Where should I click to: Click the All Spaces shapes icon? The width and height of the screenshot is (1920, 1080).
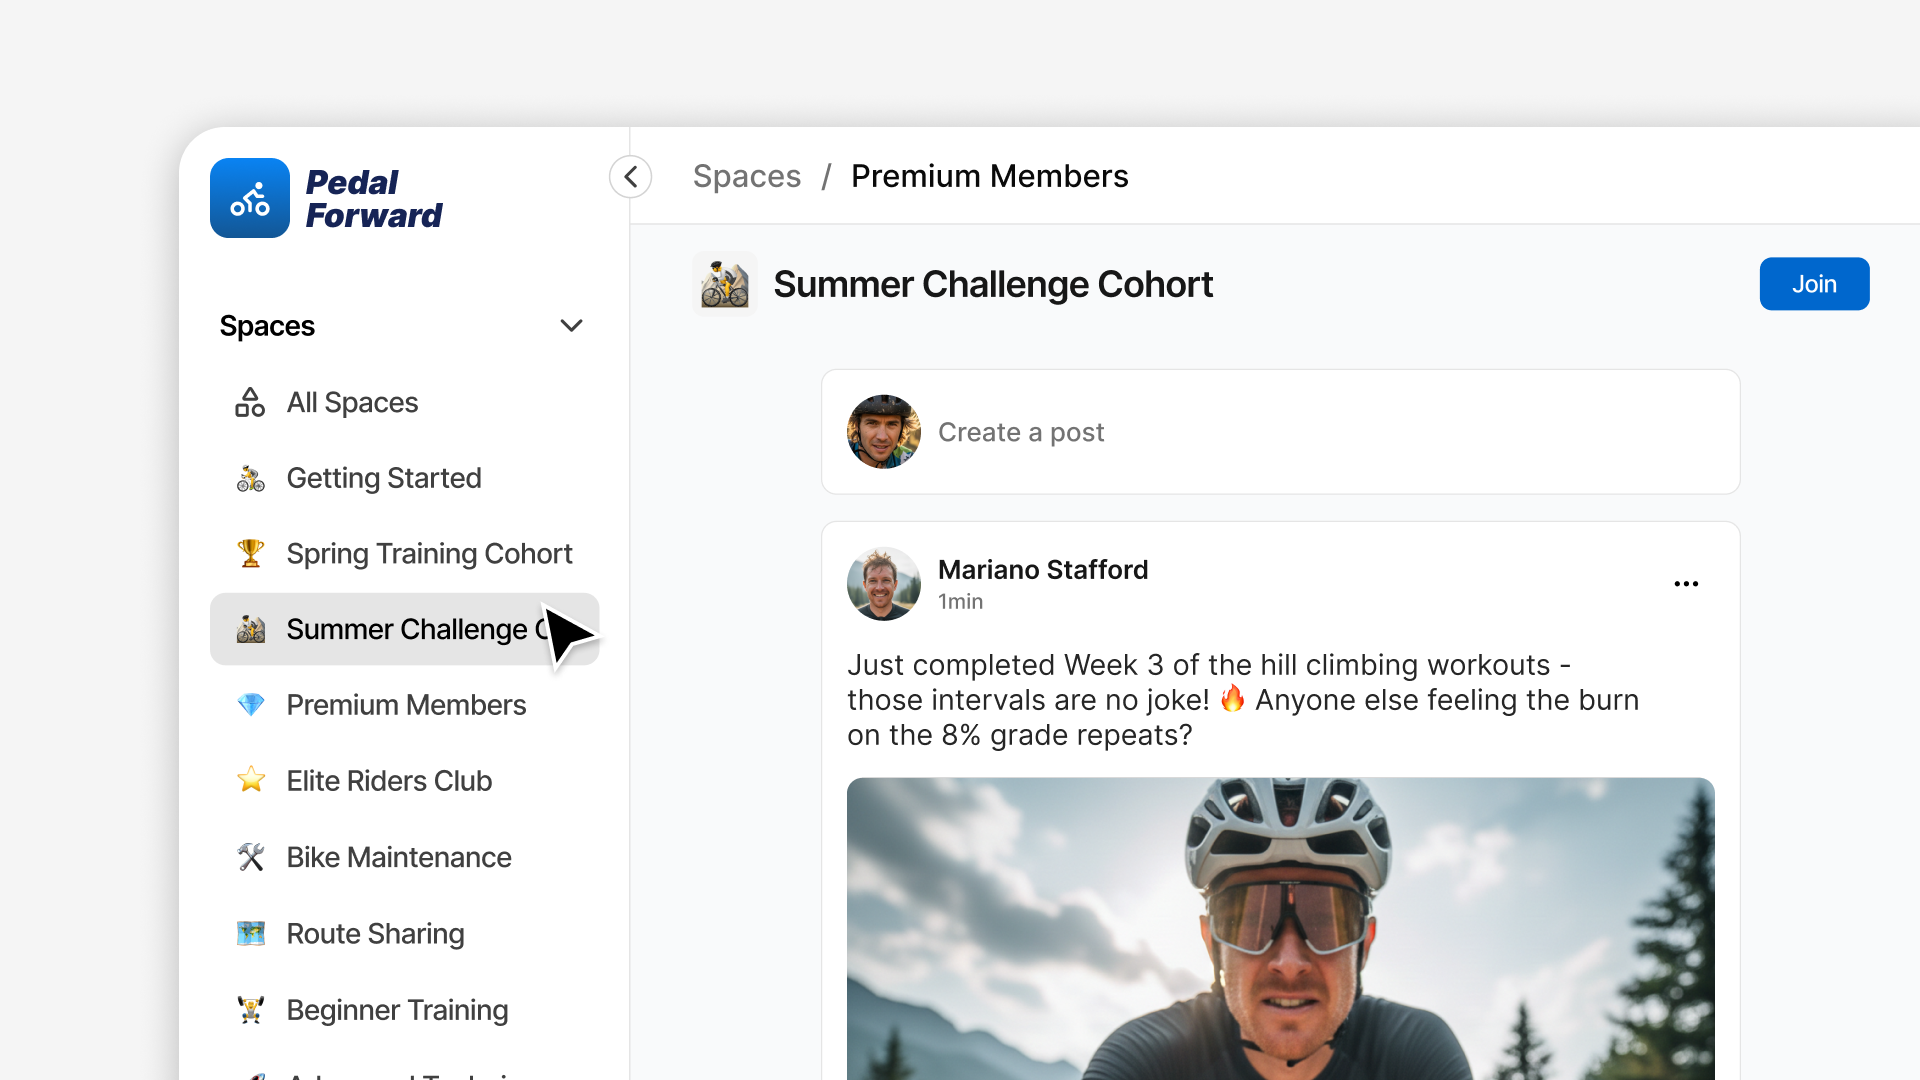click(250, 402)
